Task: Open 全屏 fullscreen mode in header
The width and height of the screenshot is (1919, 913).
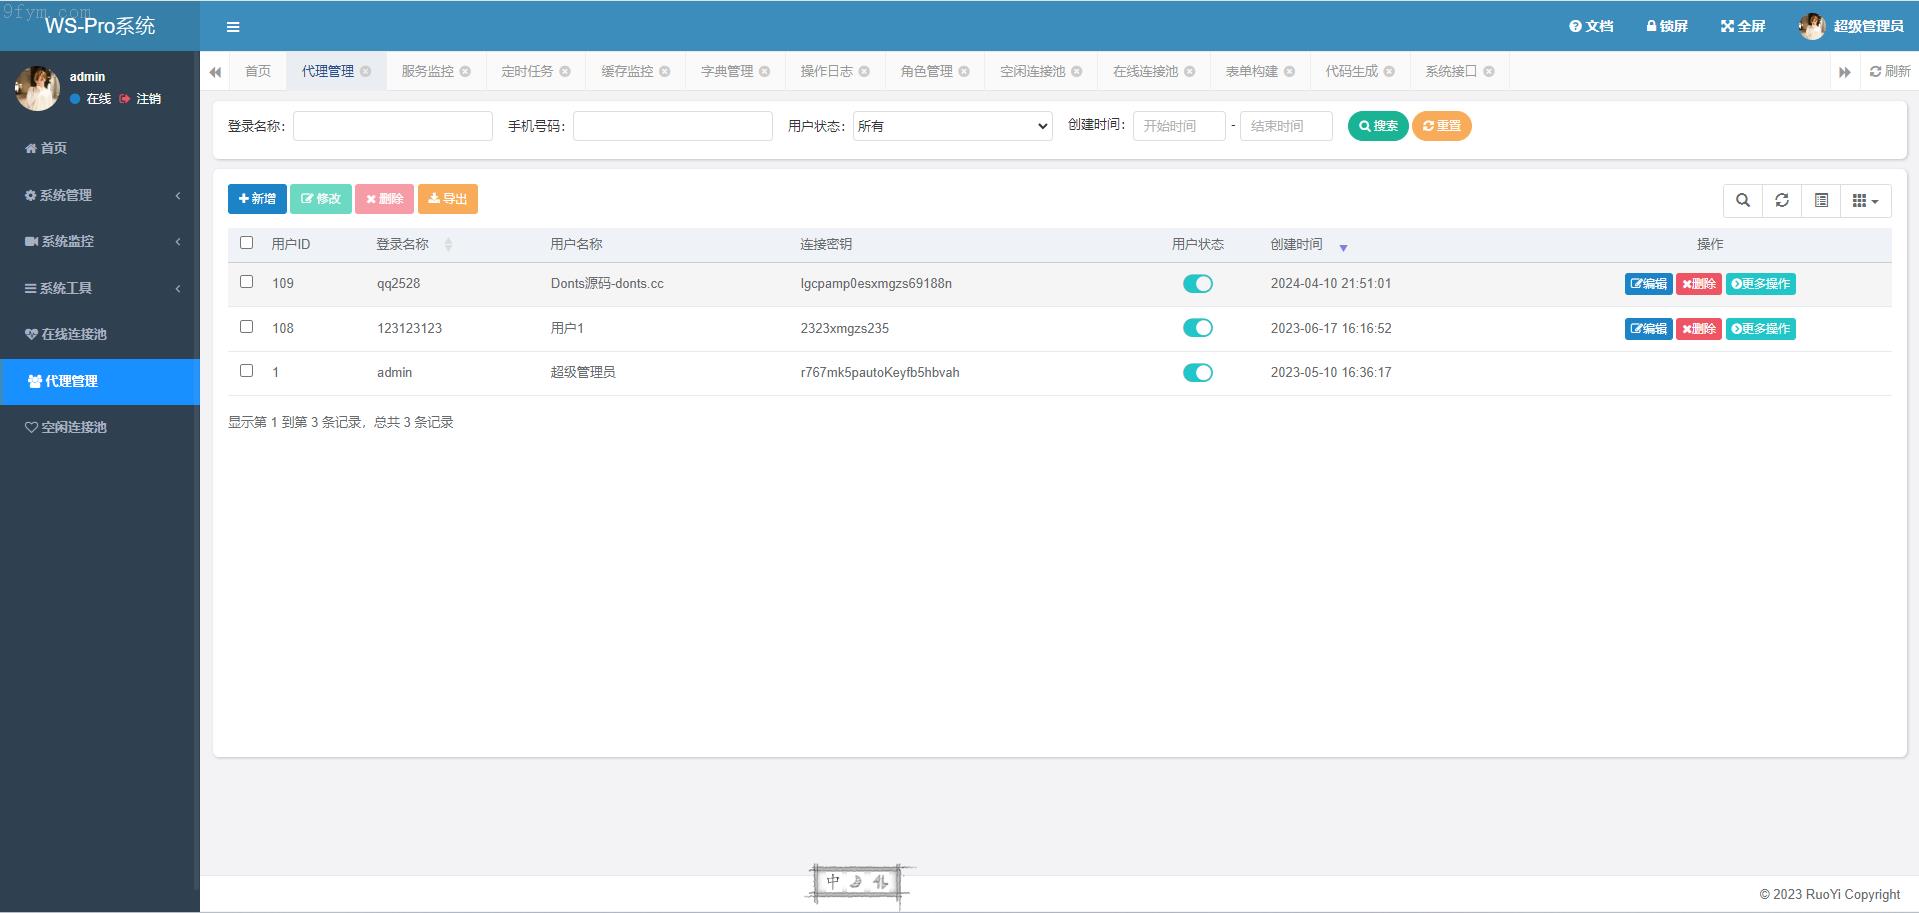Action: 1743,26
